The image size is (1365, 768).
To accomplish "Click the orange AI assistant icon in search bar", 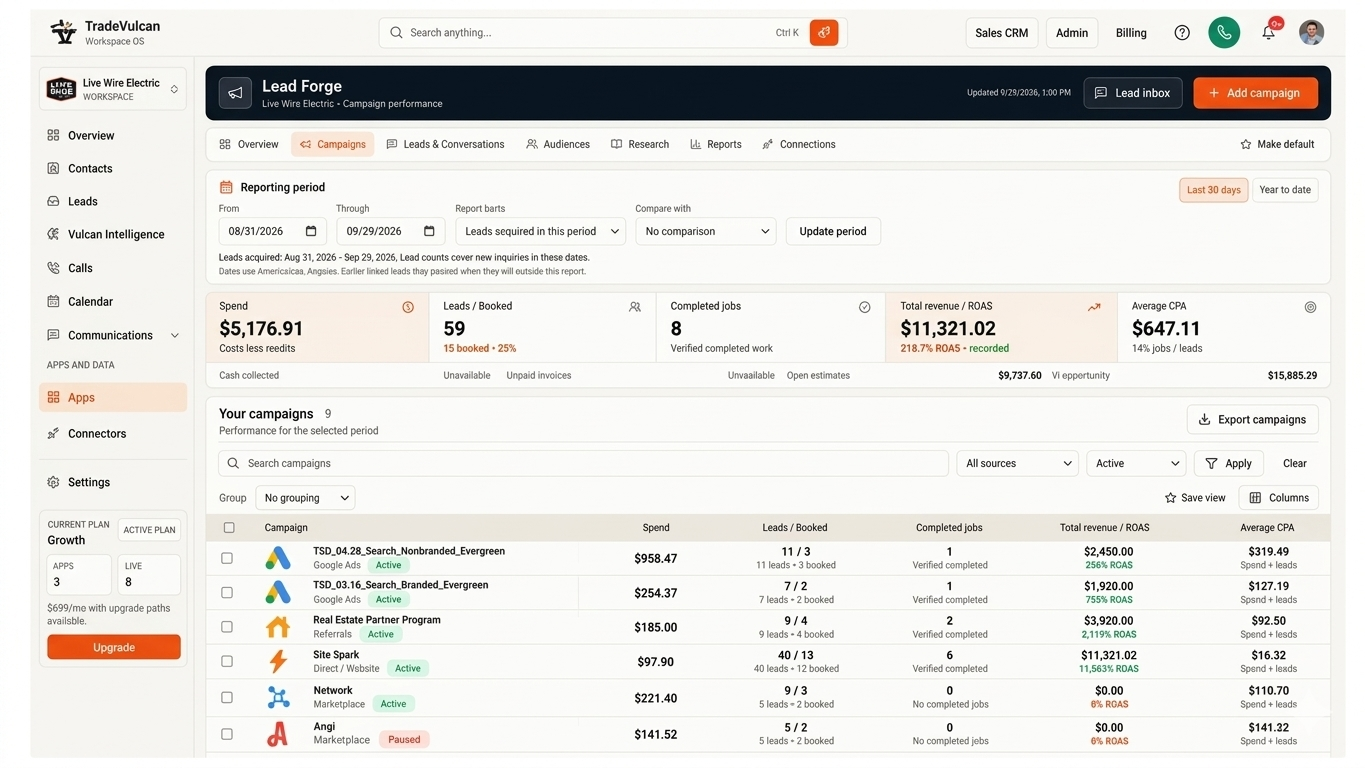I will pyautogui.click(x=824, y=32).
